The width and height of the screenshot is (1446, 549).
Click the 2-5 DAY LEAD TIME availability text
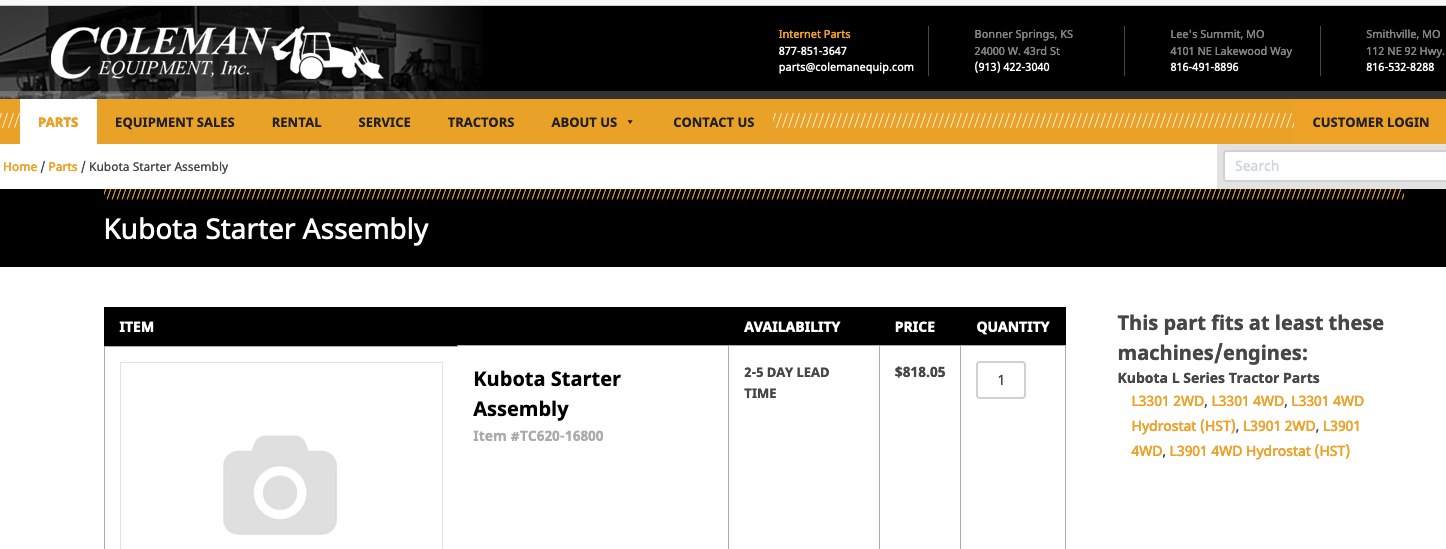coord(786,383)
